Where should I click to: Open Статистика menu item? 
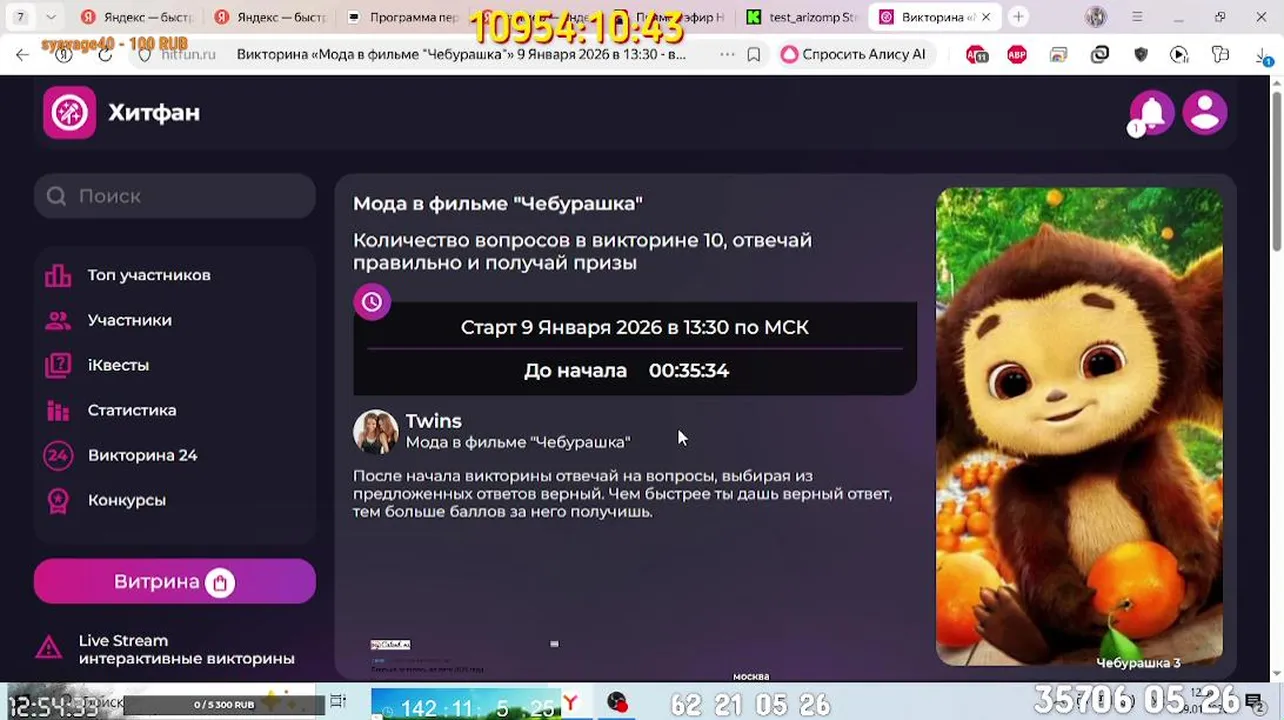click(132, 410)
